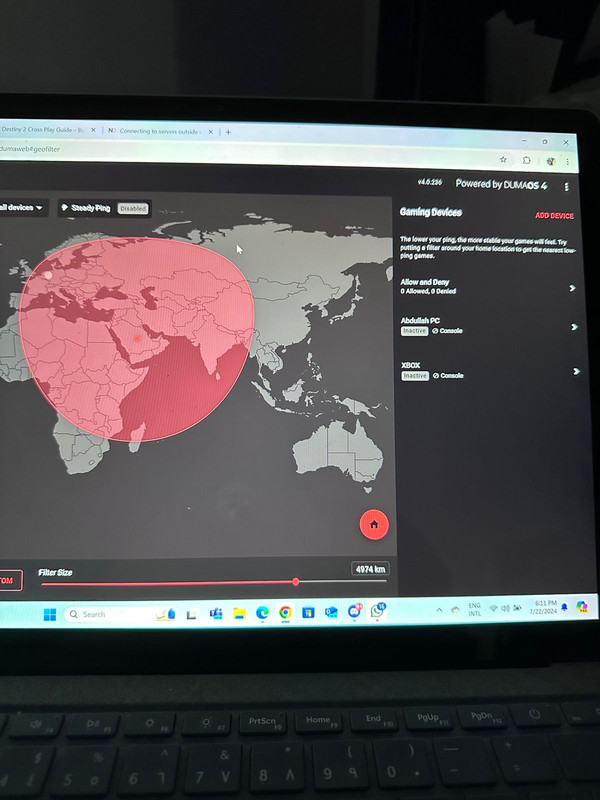This screenshot has width=600, height=800.
Task: Click the Console label under Abdullah PC
Action: coord(447,331)
